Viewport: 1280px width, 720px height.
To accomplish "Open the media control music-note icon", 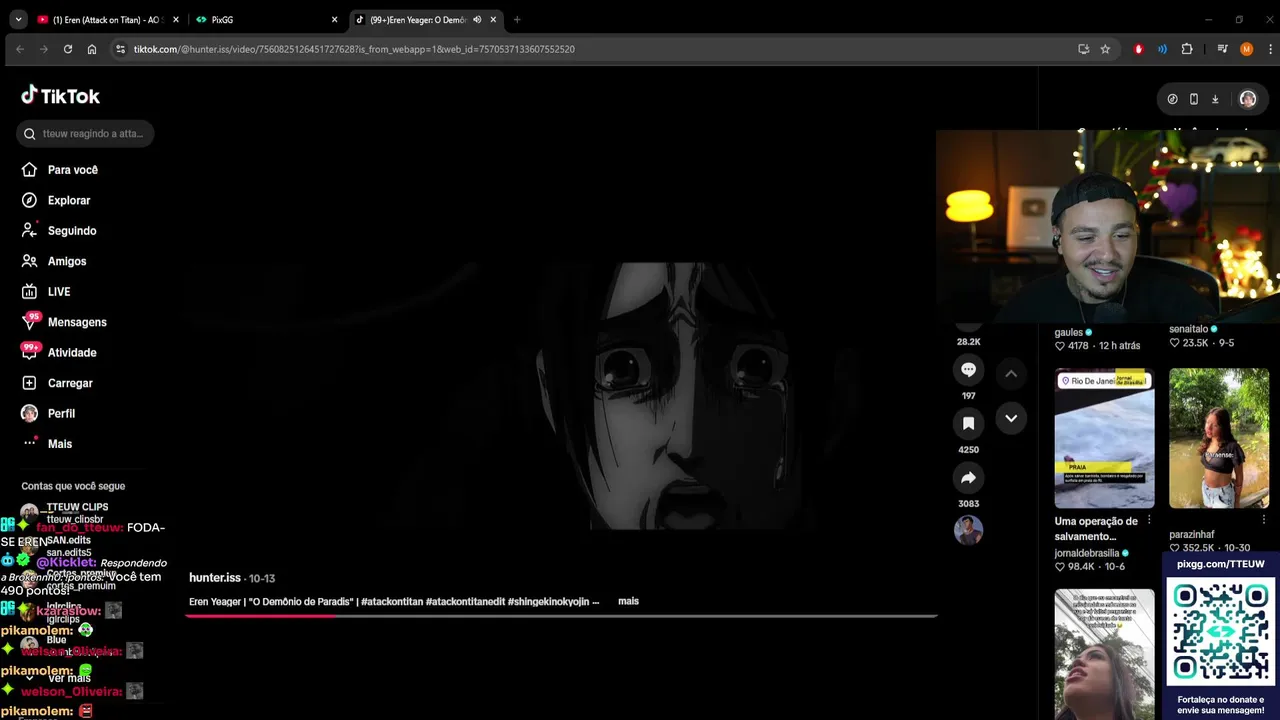I will pyautogui.click(x=1222, y=49).
